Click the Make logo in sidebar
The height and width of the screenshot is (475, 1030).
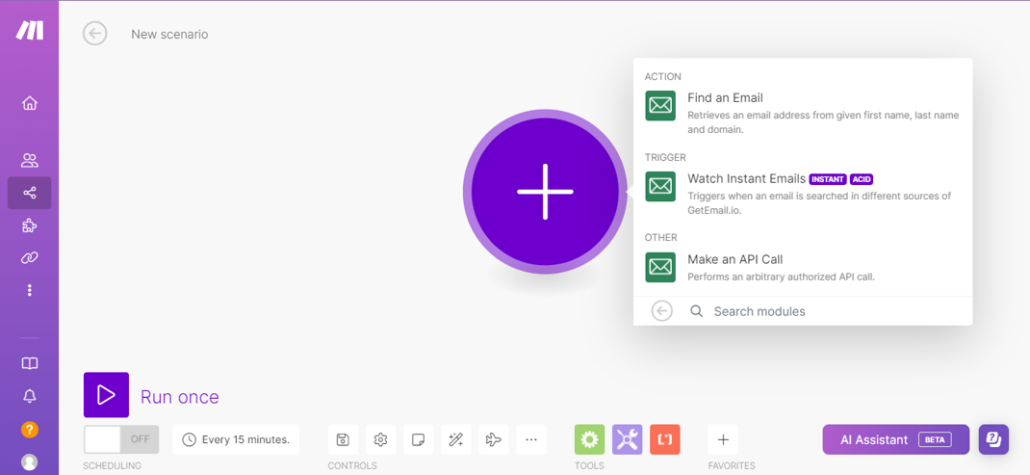click(30, 30)
